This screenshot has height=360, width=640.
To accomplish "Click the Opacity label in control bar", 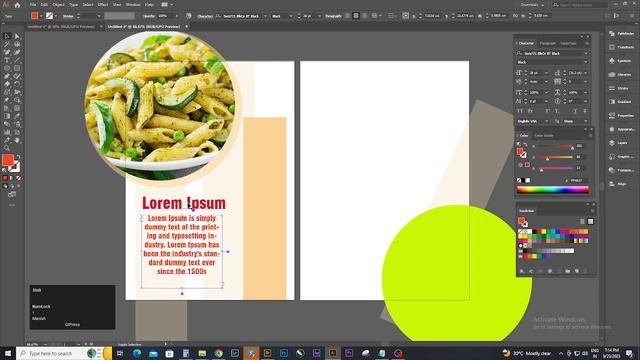I will tap(149, 16).
